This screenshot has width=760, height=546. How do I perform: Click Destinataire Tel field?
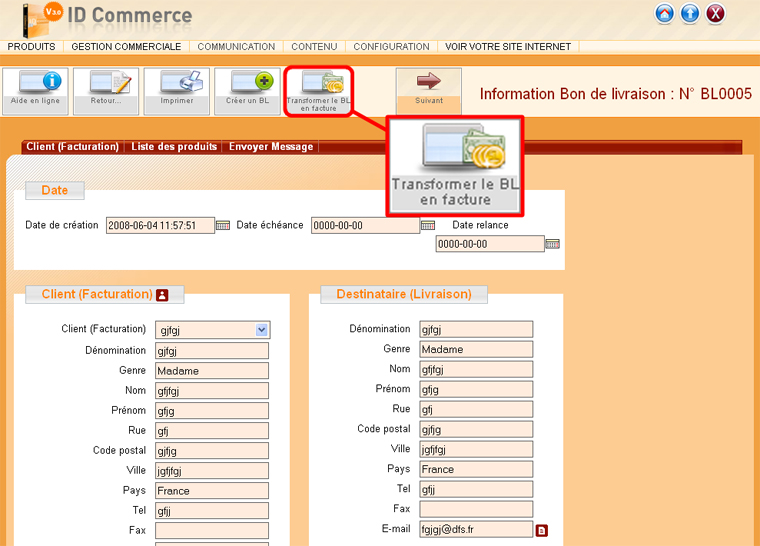(x=476, y=489)
